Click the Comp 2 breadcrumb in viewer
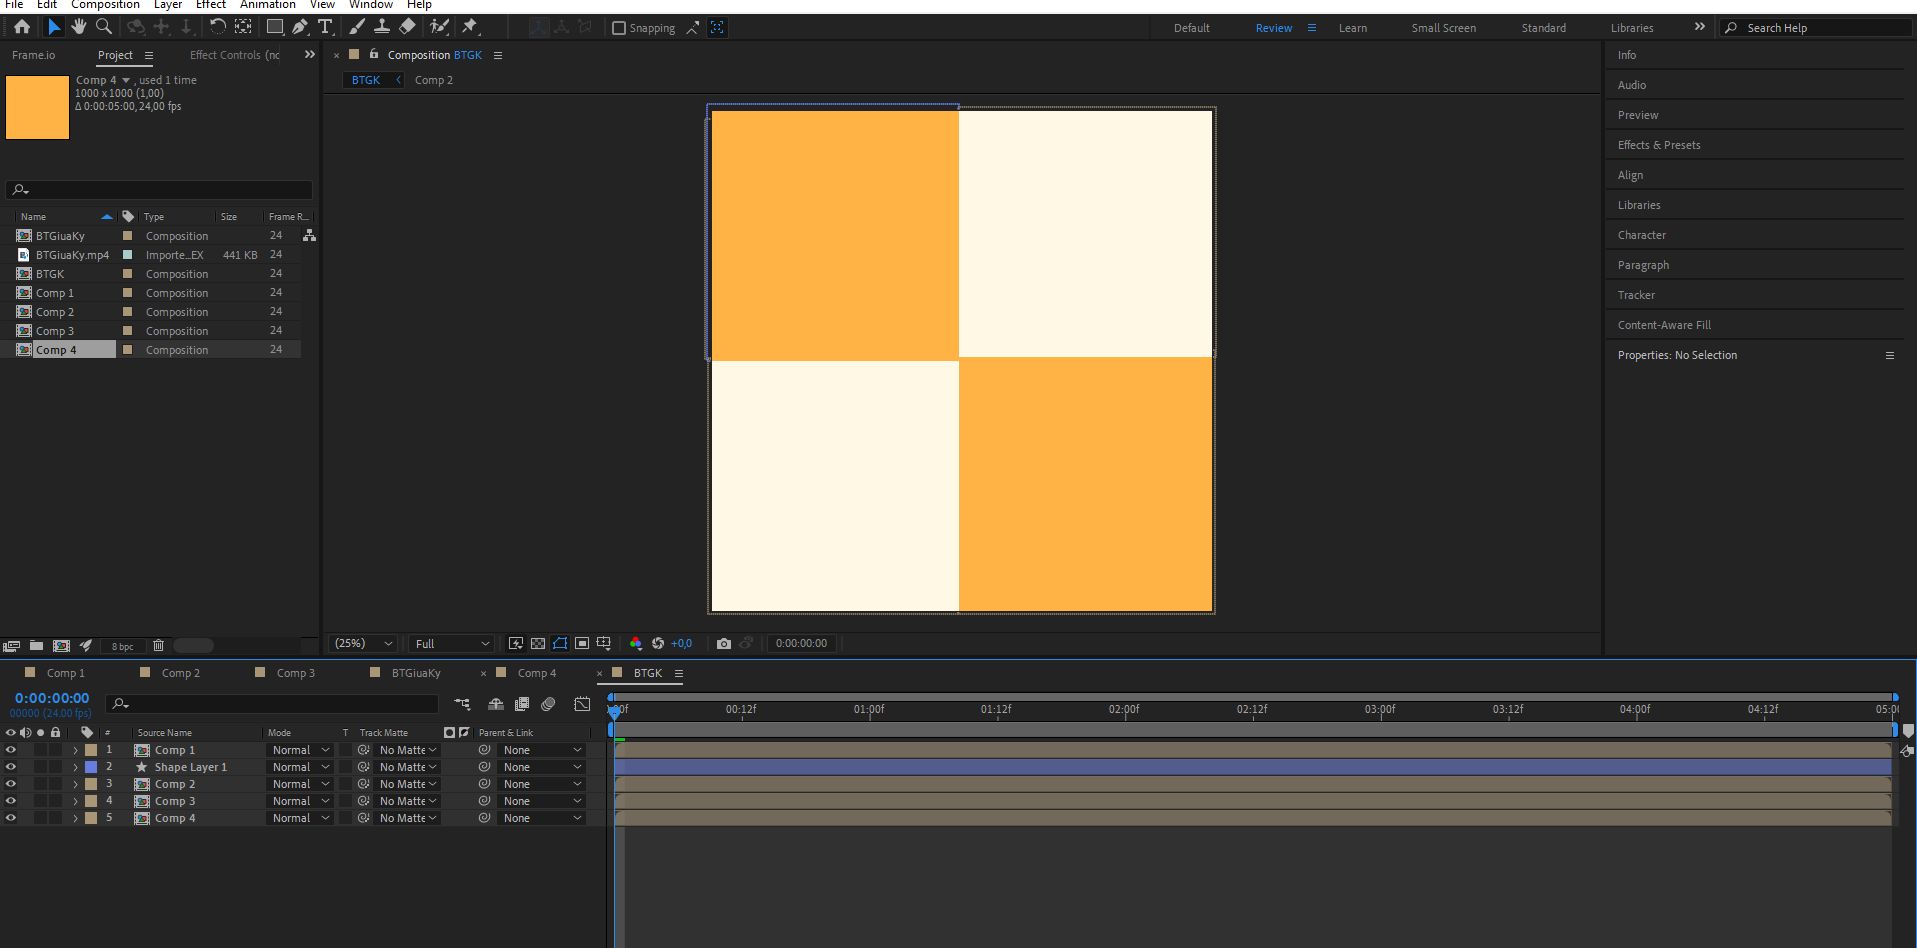Viewport: 1917px width, 948px height. tap(434, 80)
